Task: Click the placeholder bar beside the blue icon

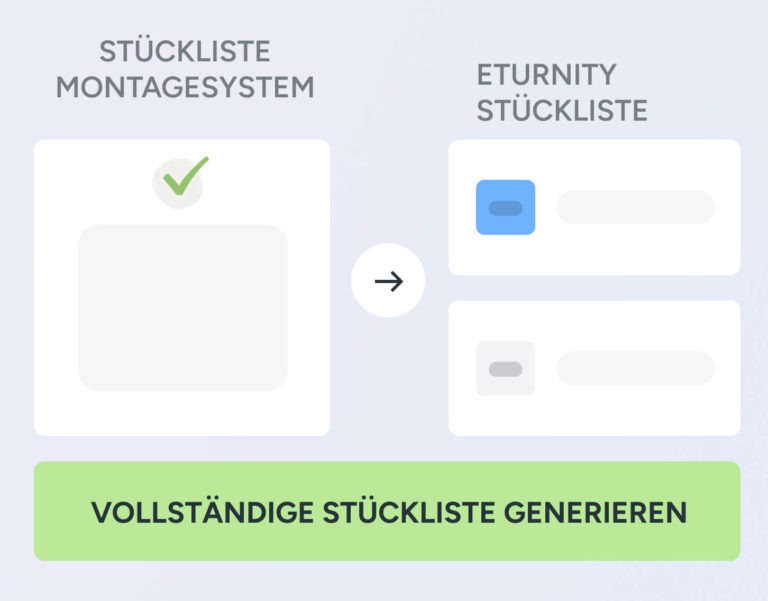Action: 635,207
